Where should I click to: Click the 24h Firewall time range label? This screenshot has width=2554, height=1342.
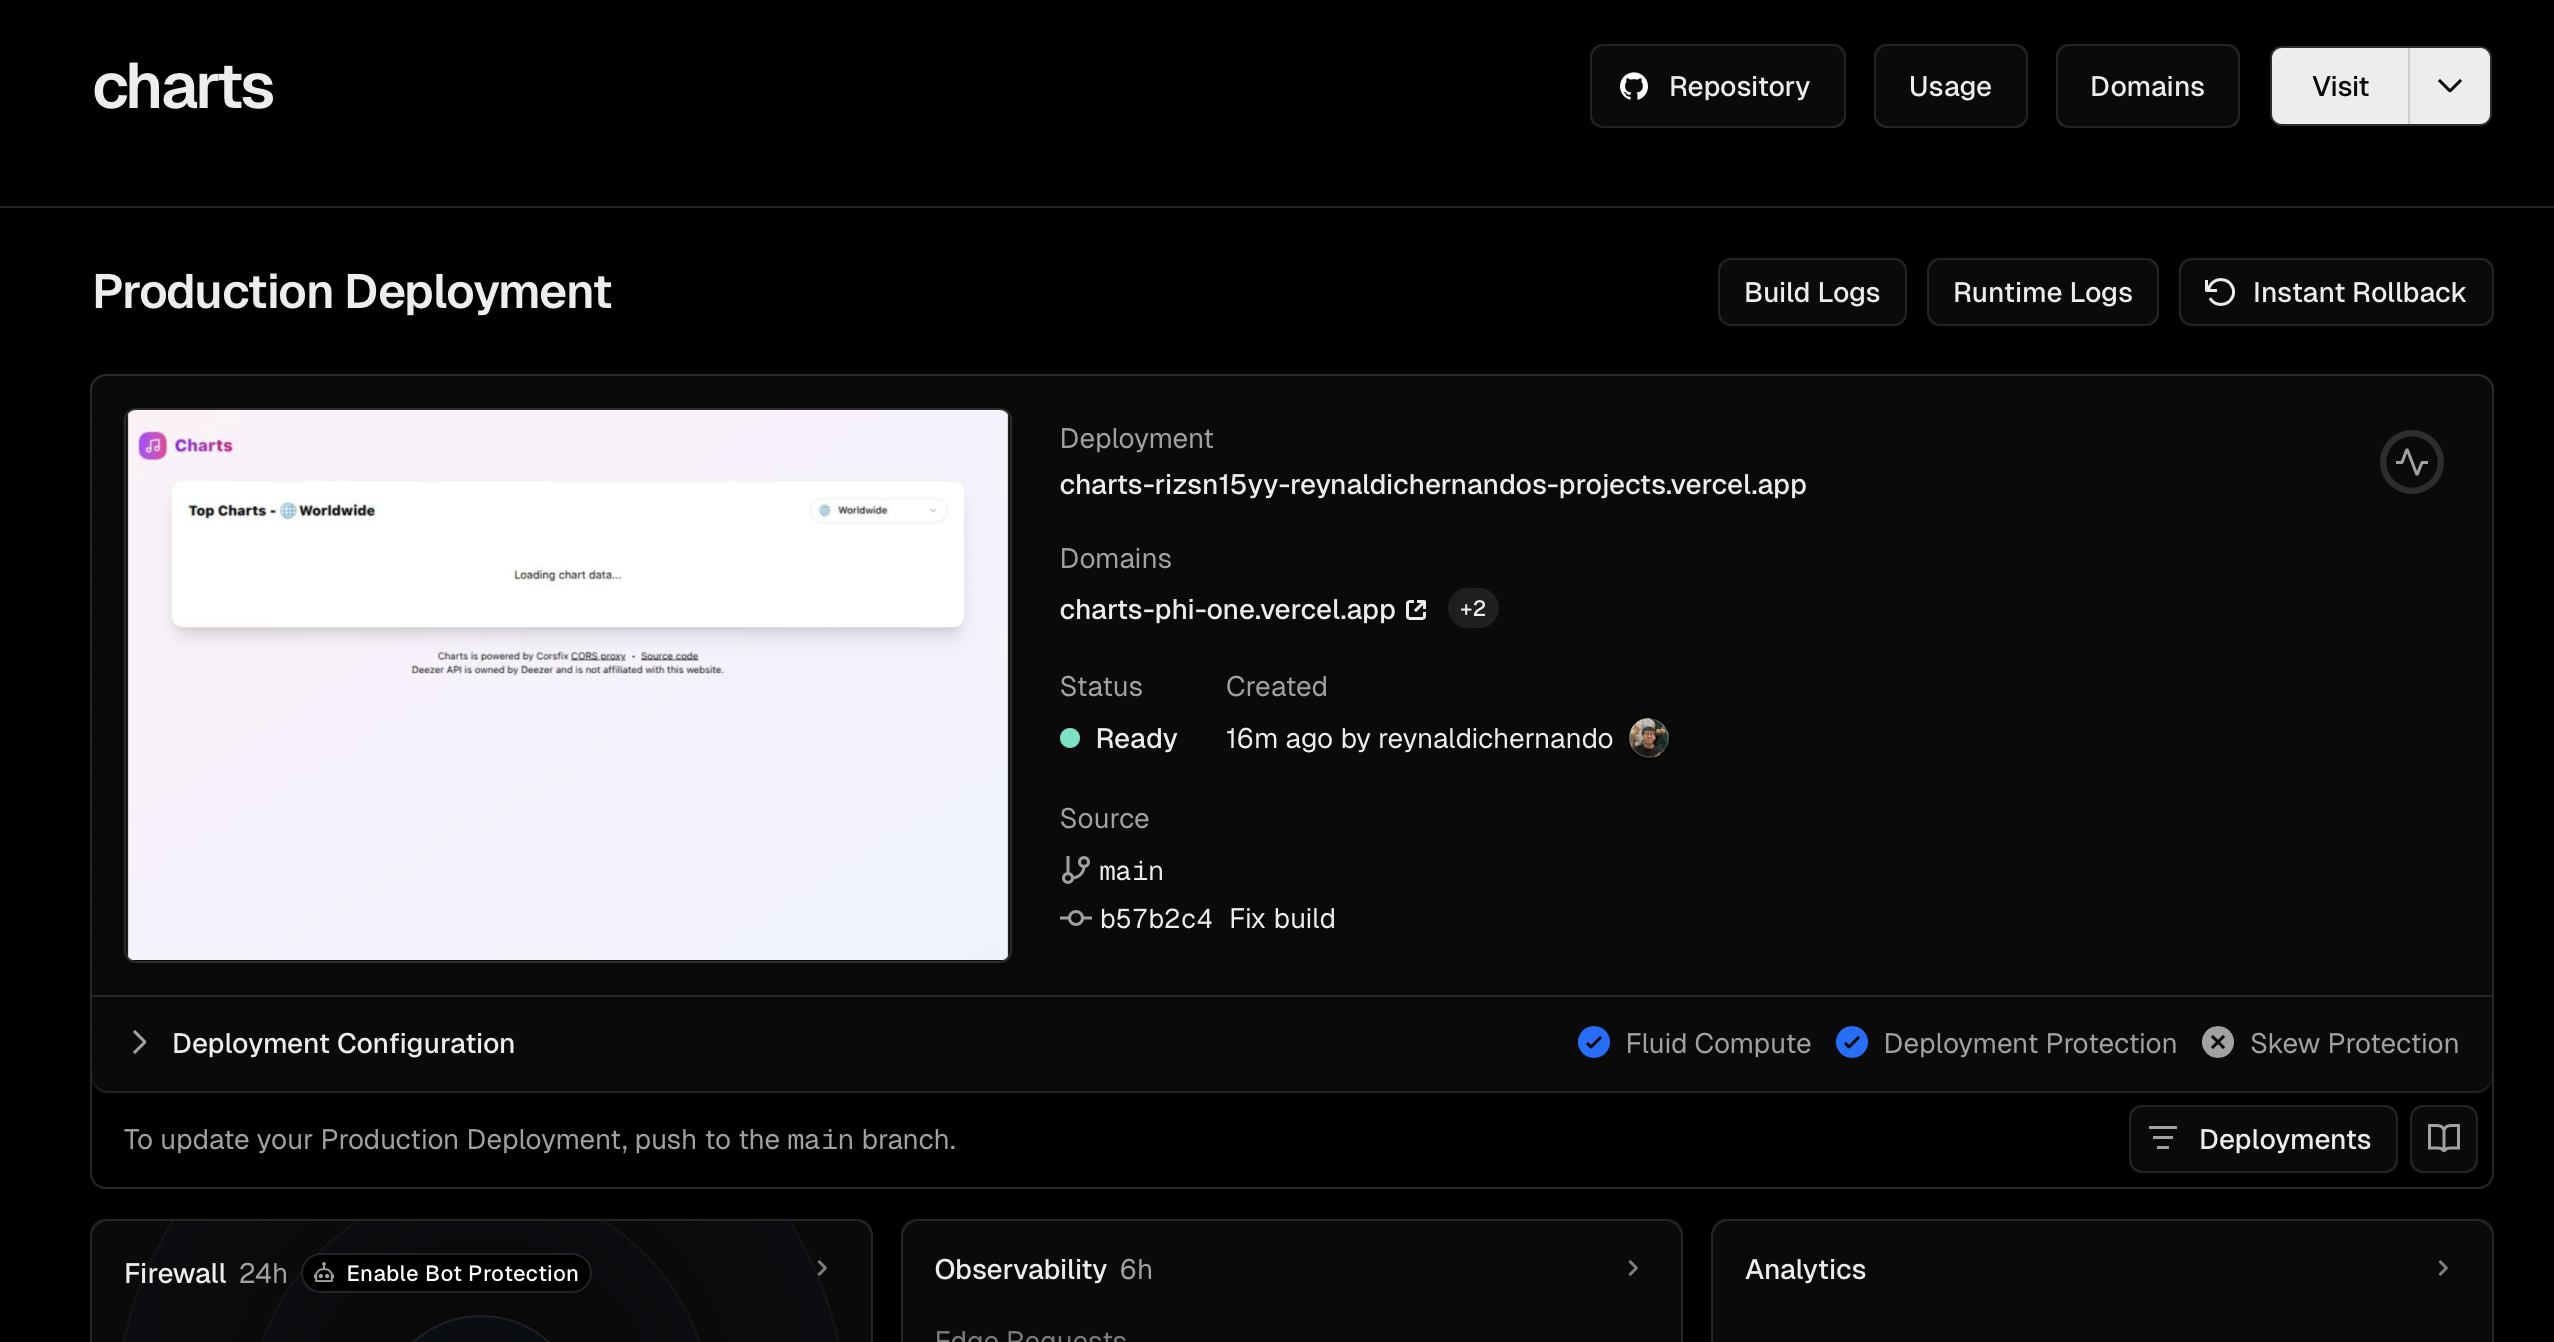coord(263,1273)
